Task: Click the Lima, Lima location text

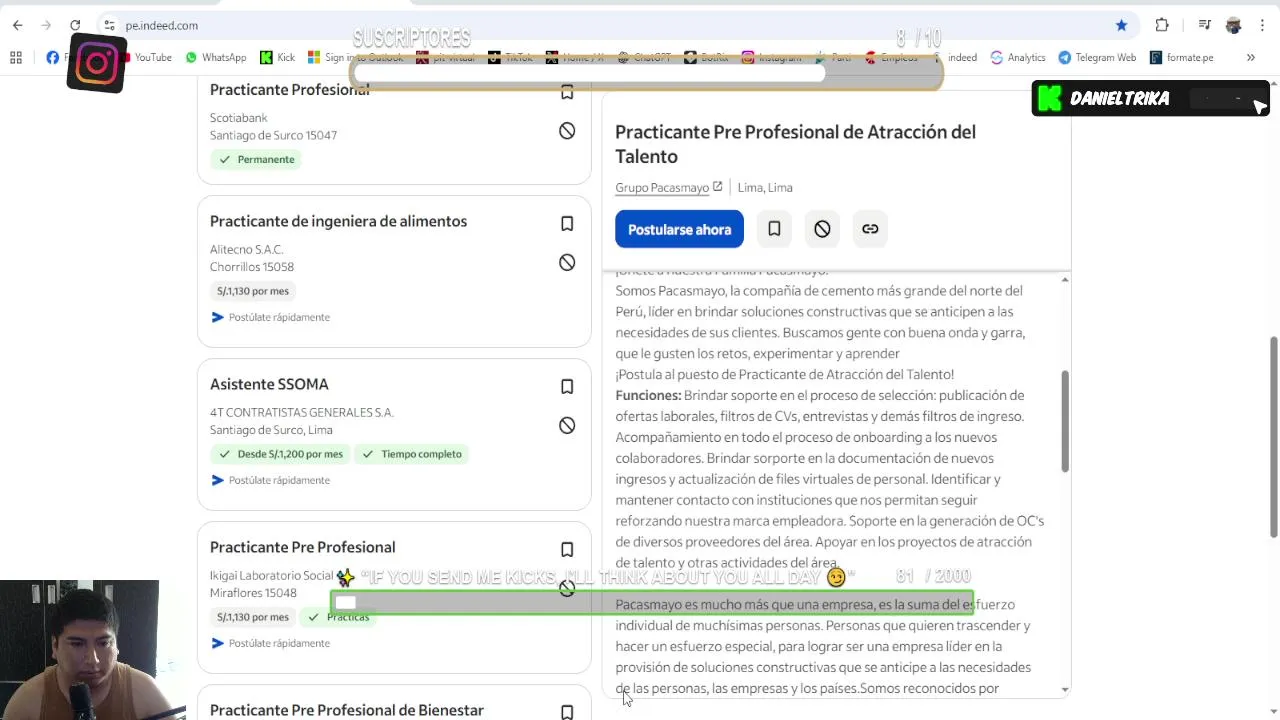Action: pyautogui.click(x=764, y=187)
